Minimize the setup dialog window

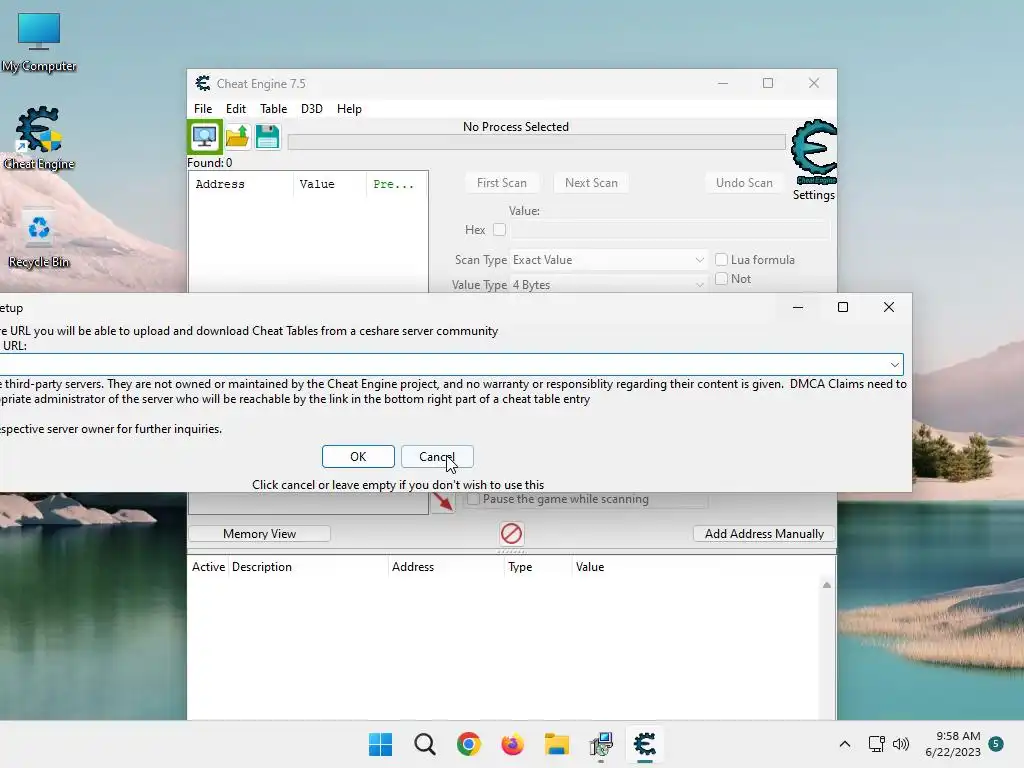797,307
